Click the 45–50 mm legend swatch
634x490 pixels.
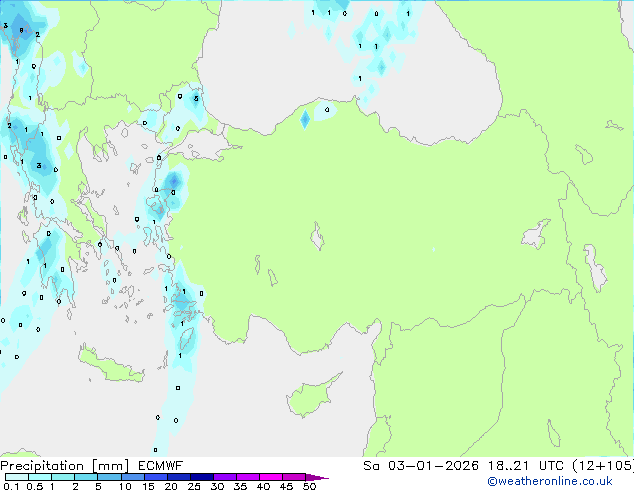coord(294,477)
